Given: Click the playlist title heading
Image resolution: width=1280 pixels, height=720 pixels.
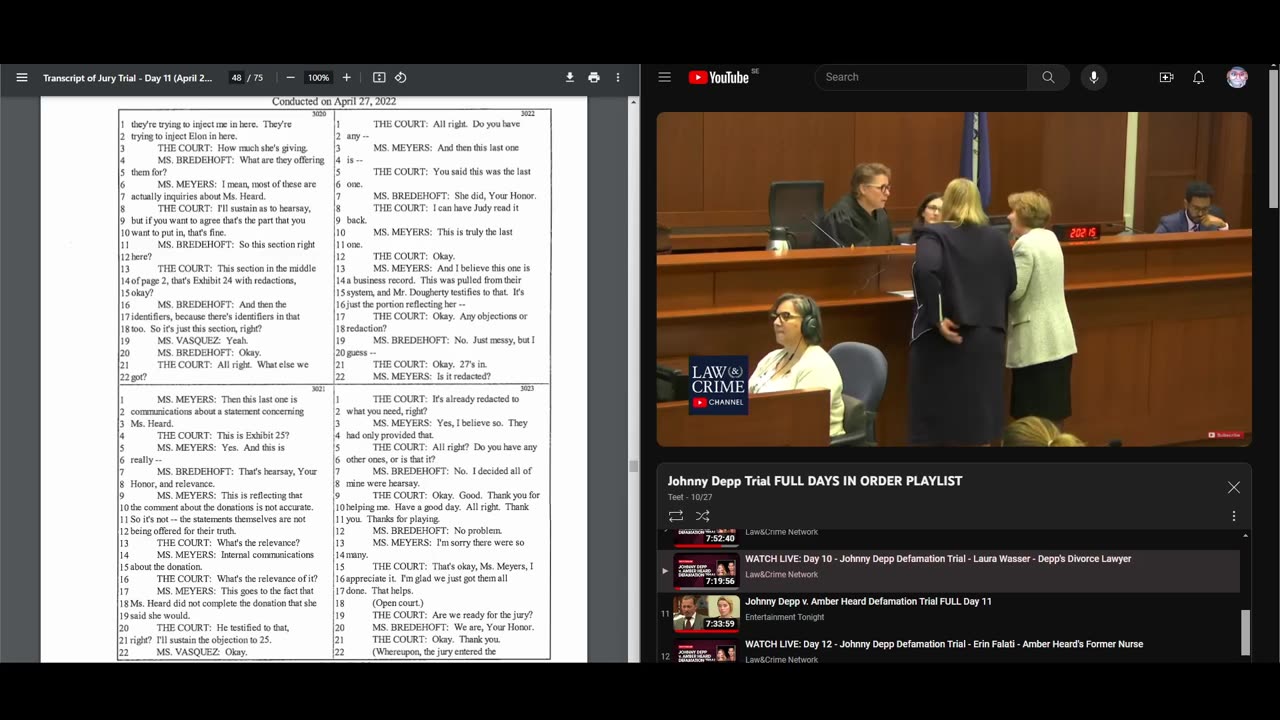Looking at the screenshot, I should pyautogui.click(x=815, y=481).
